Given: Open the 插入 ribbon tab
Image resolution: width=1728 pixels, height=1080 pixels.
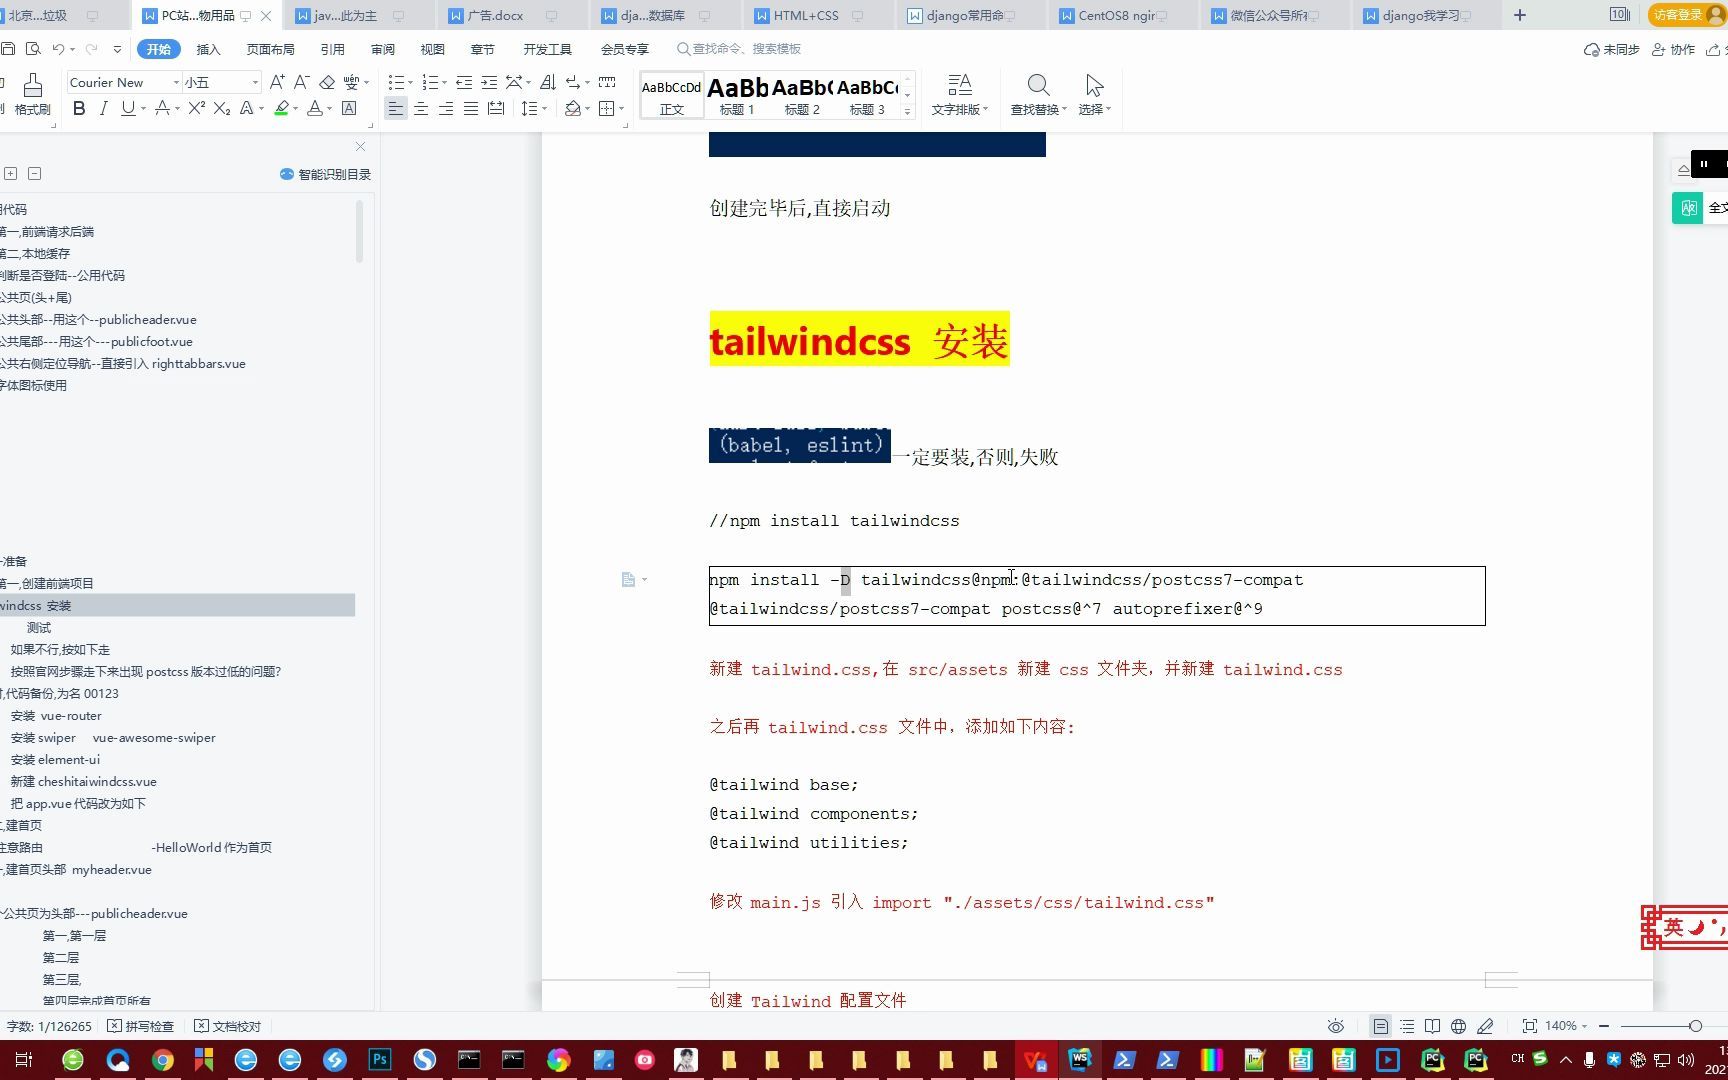Looking at the screenshot, I should (x=208, y=49).
